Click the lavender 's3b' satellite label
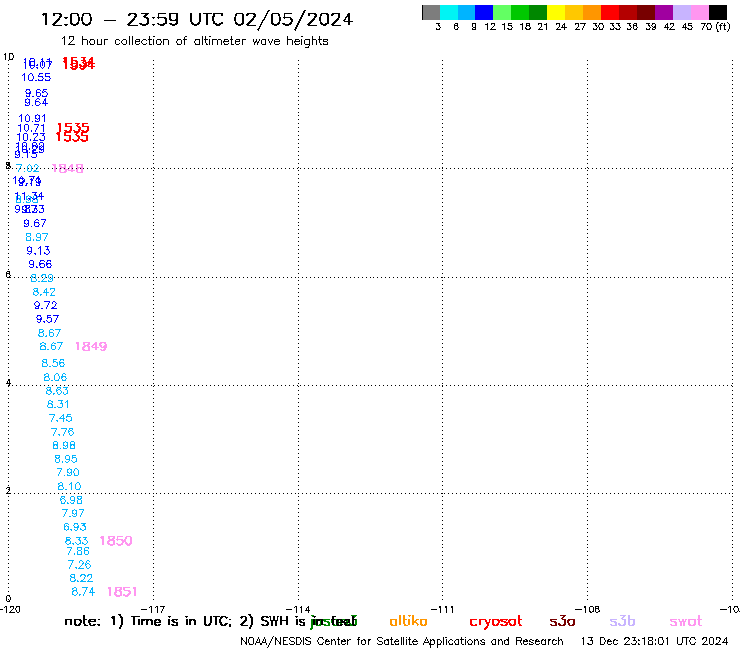The width and height of the screenshot is (740, 650). click(x=622, y=621)
